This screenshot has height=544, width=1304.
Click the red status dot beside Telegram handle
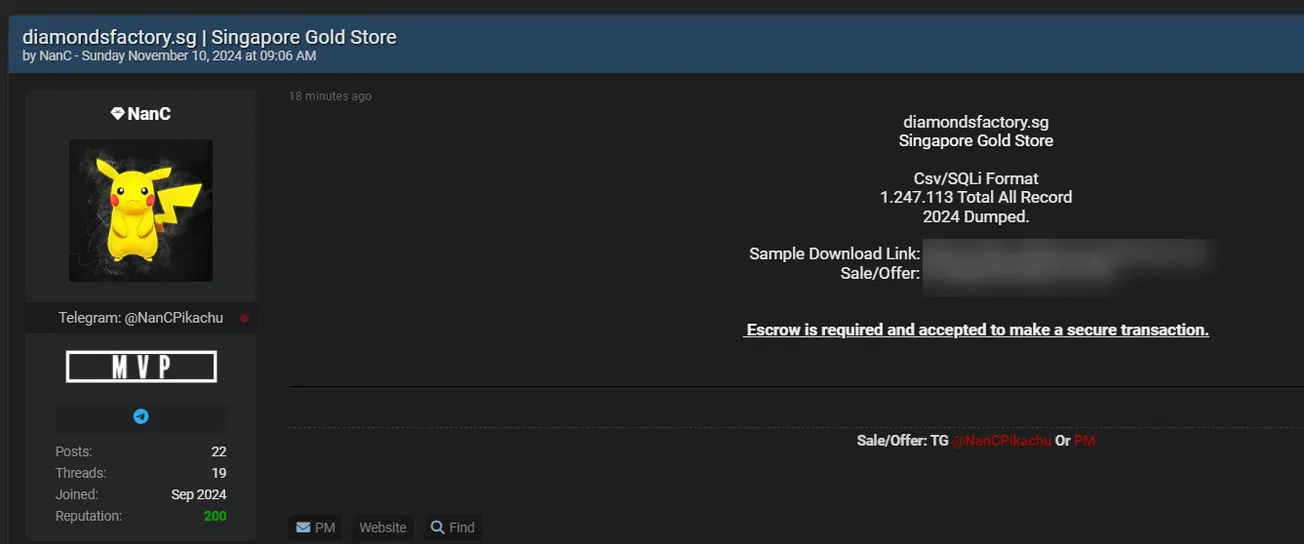coord(244,318)
